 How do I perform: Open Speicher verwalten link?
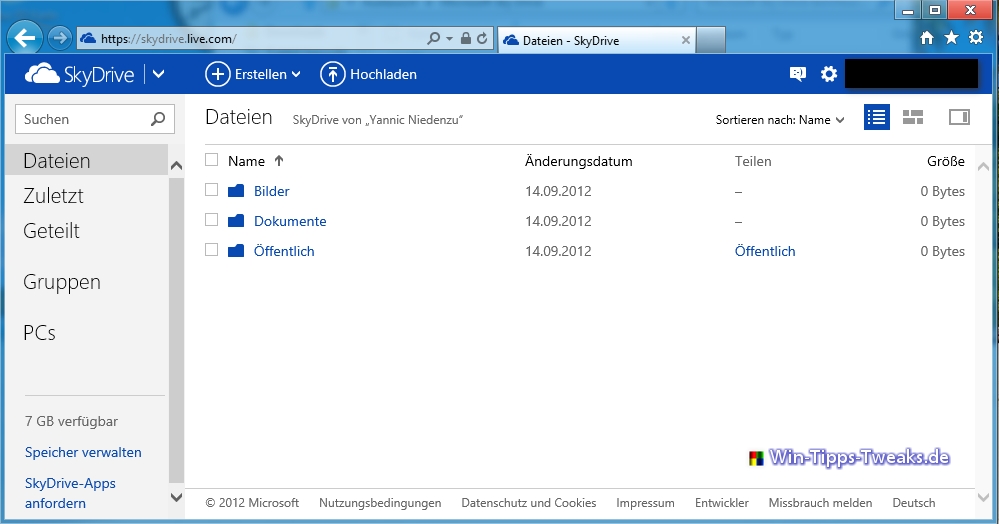(83, 452)
